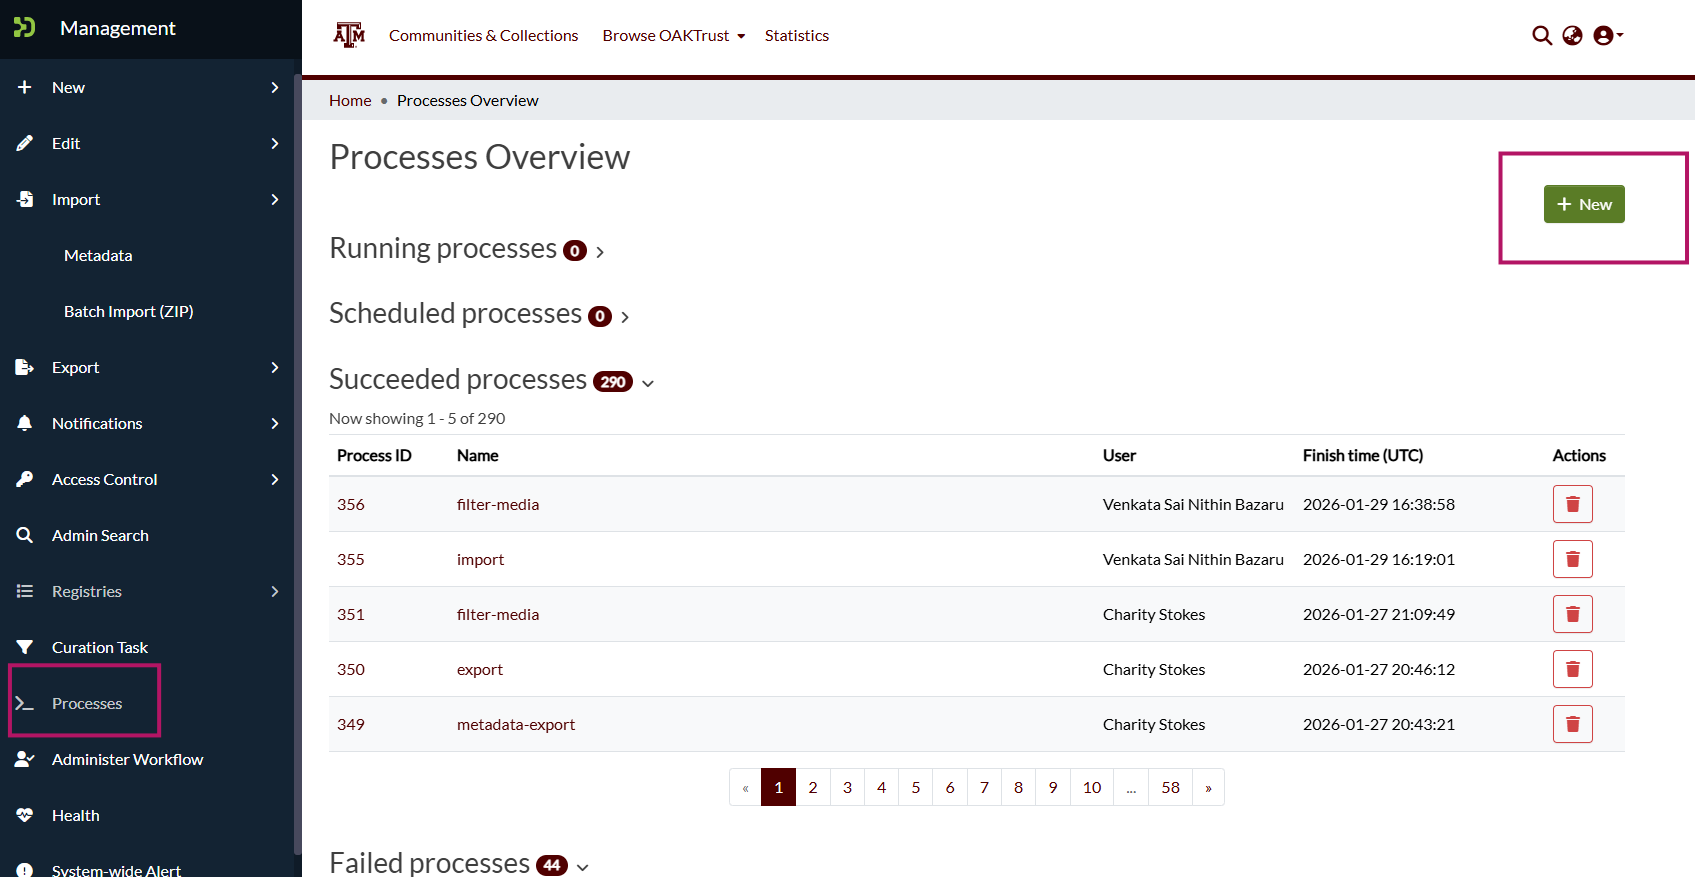1695x877 pixels.
Task: Navigate to Home via breadcrumb
Action: 350,101
